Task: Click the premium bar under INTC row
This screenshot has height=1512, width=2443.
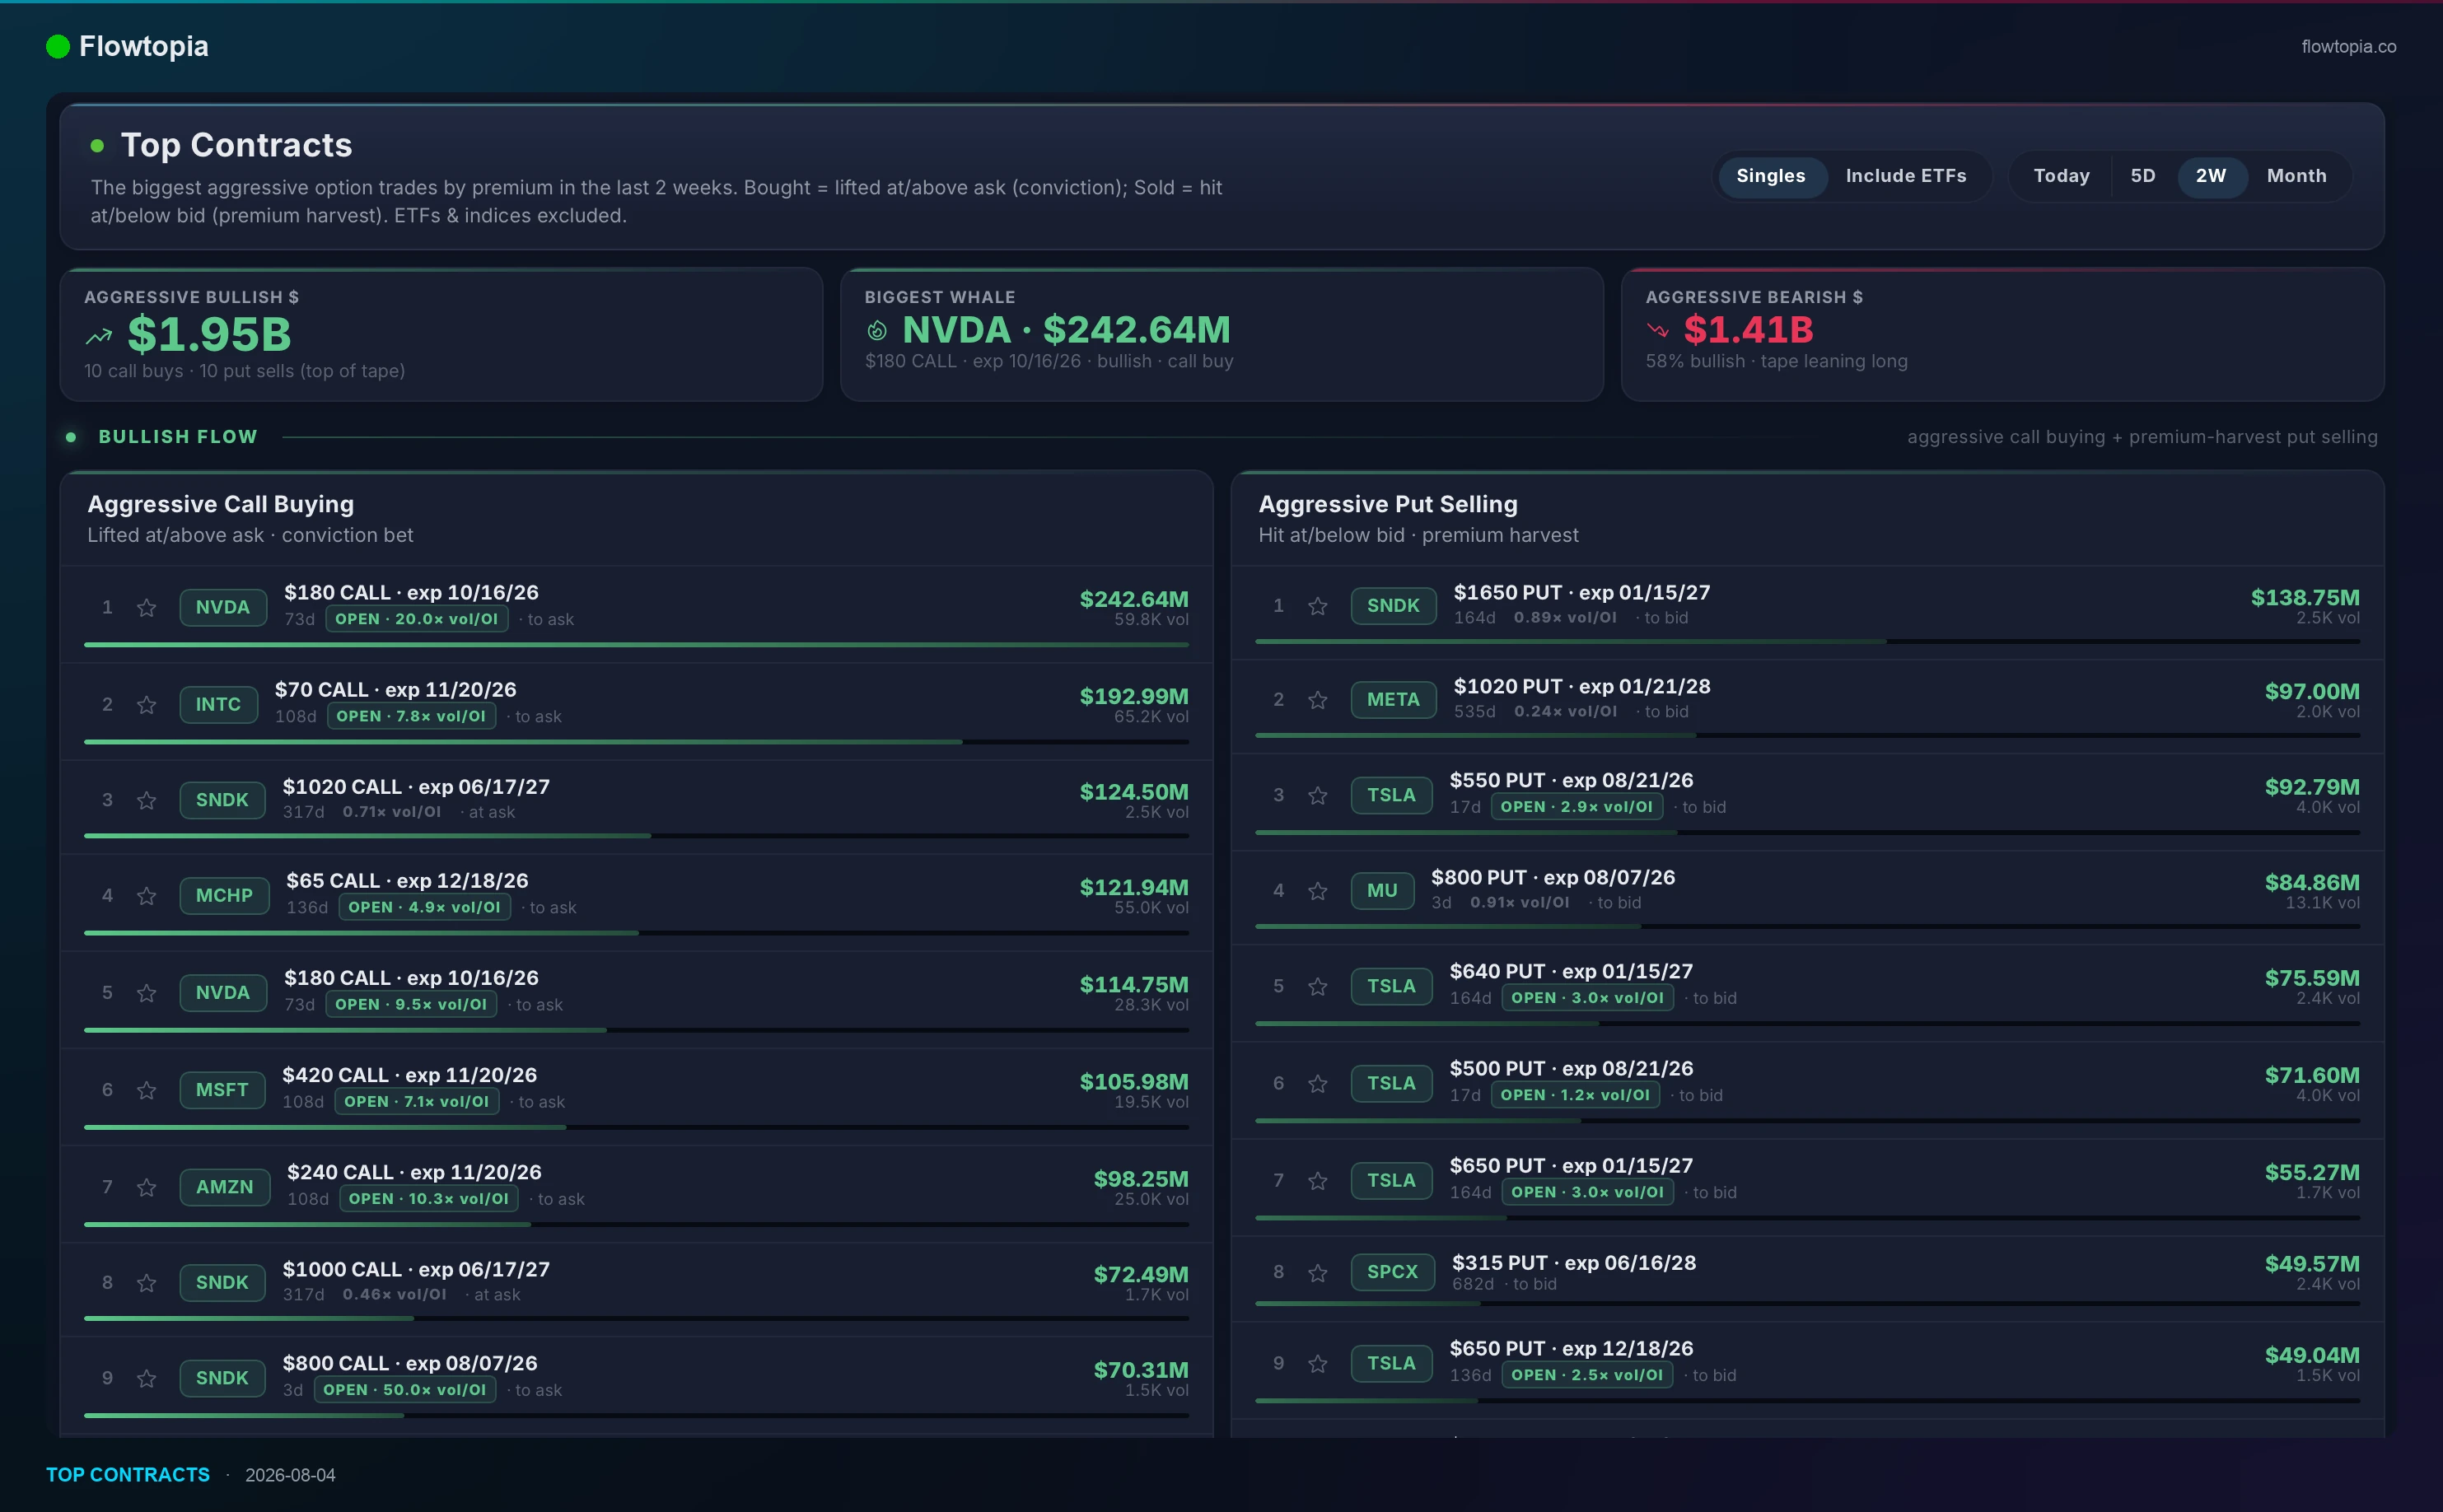Action: click(x=636, y=742)
